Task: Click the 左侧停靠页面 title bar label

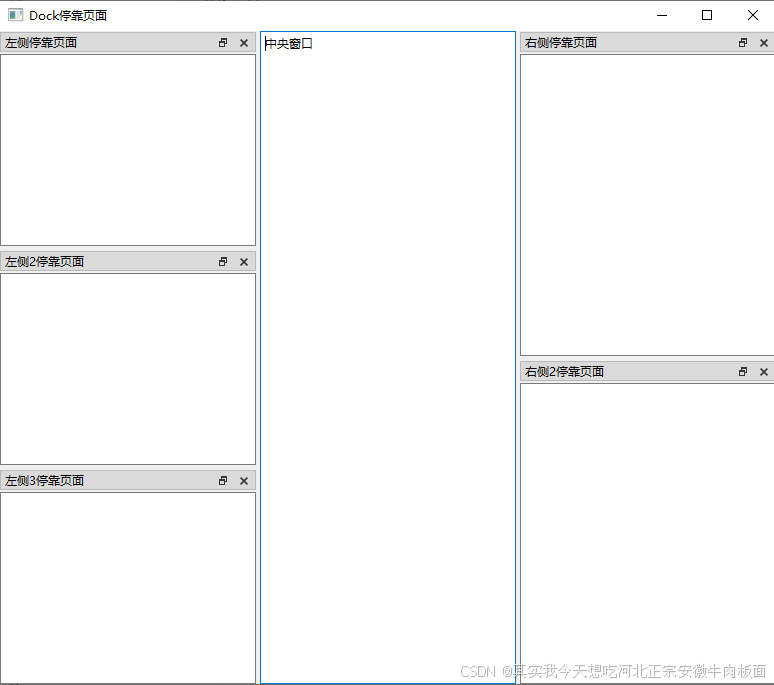Action: click(41, 43)
